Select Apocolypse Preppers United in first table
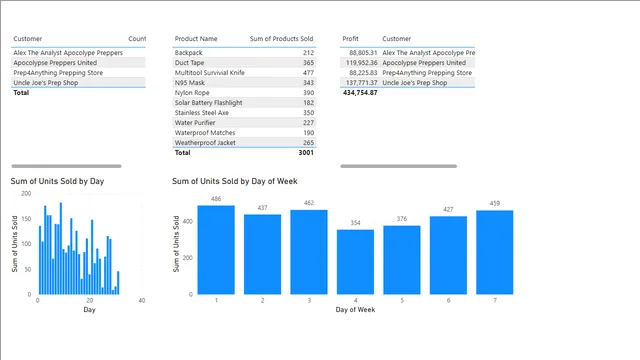 pyautogui.click(x=78, y=63)
